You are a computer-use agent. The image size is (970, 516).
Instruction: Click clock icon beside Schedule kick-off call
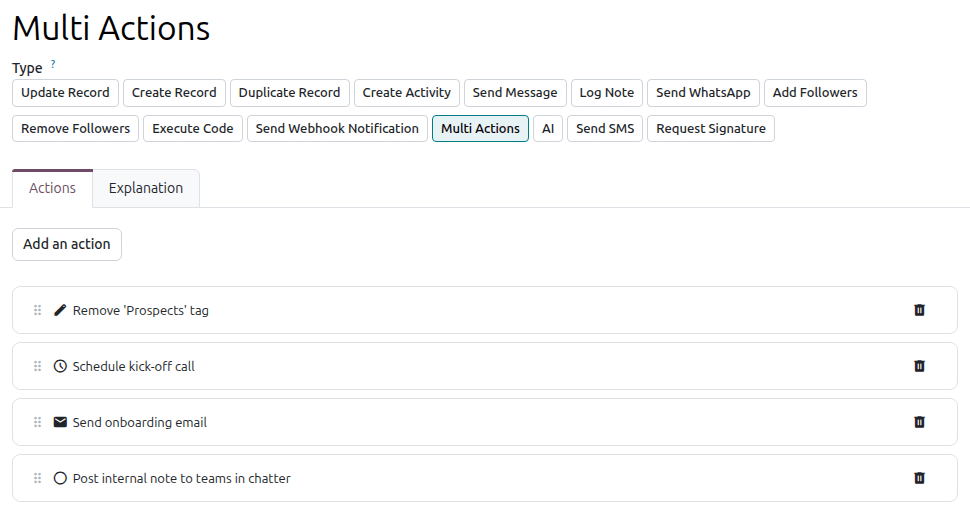tap(60, 366)
